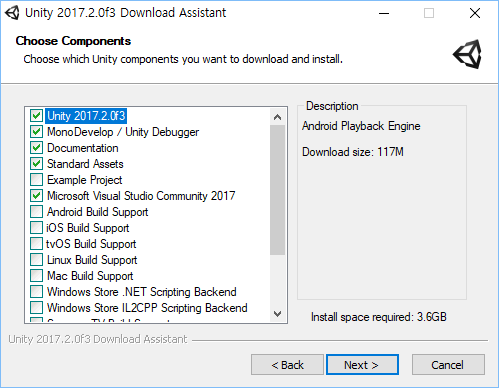Click the scroll up arrow of component list
Screen dimensions: 499x388
pos(277,117)
